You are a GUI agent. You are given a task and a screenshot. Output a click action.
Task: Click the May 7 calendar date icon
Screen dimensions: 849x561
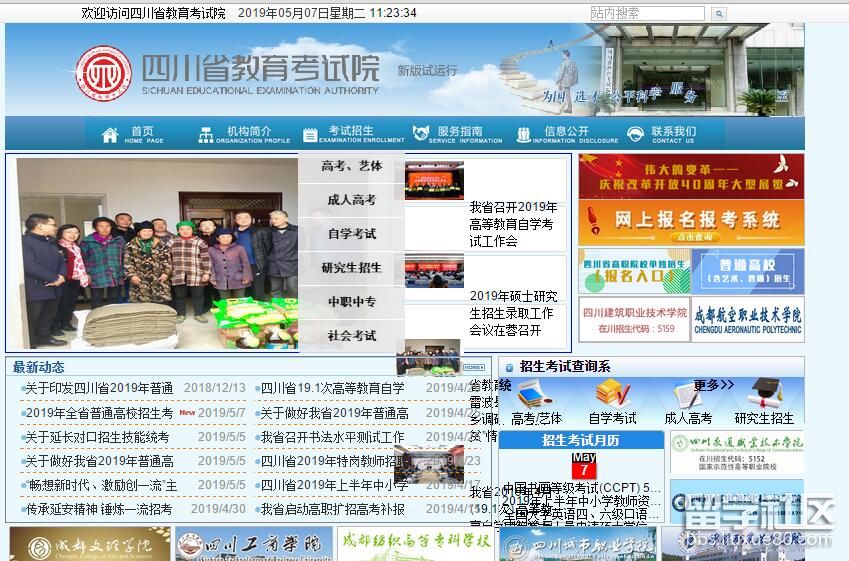click(x=583, y=465)
